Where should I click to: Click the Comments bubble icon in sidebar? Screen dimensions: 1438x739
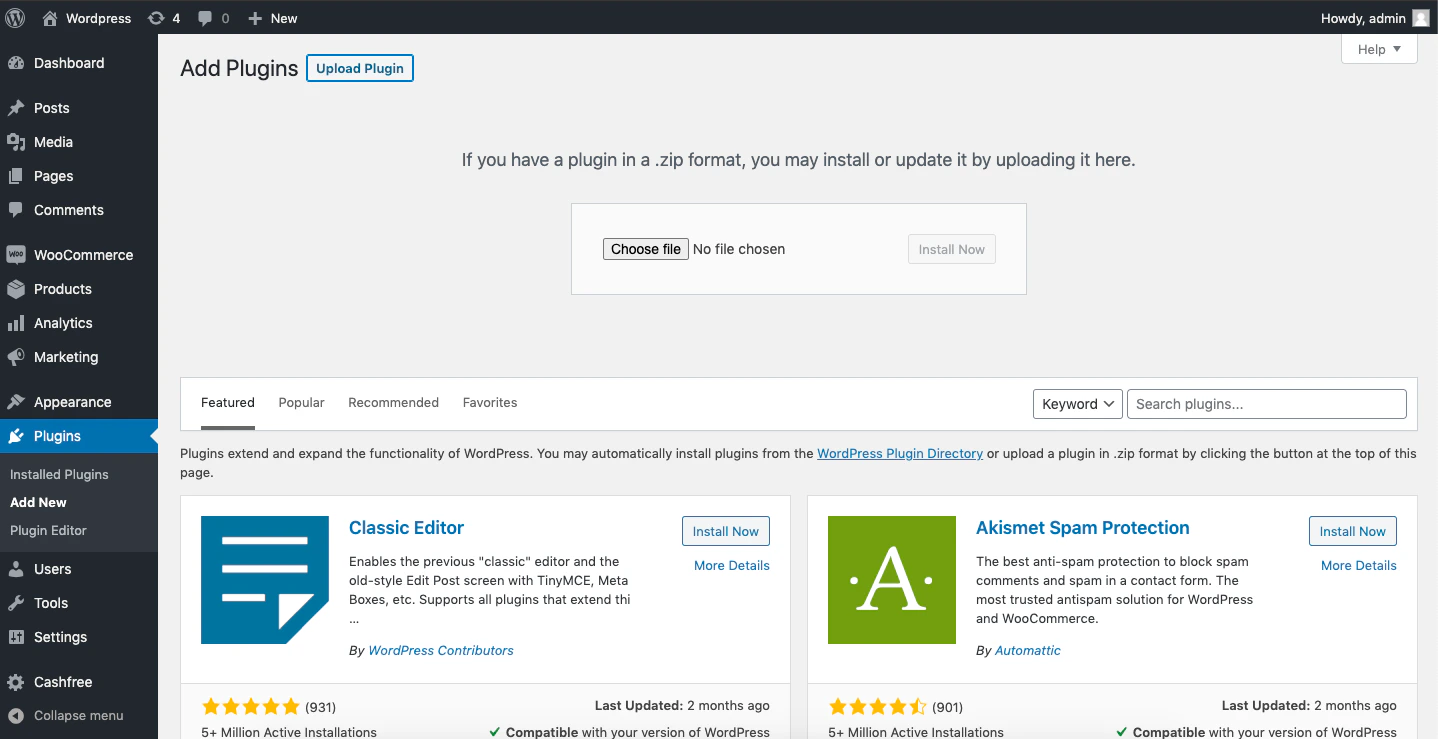click(x=15, y=210)
